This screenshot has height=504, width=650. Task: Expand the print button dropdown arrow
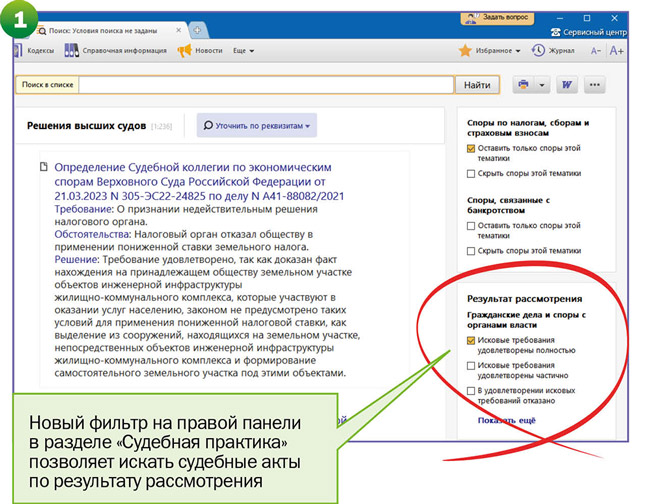point(541,85)
